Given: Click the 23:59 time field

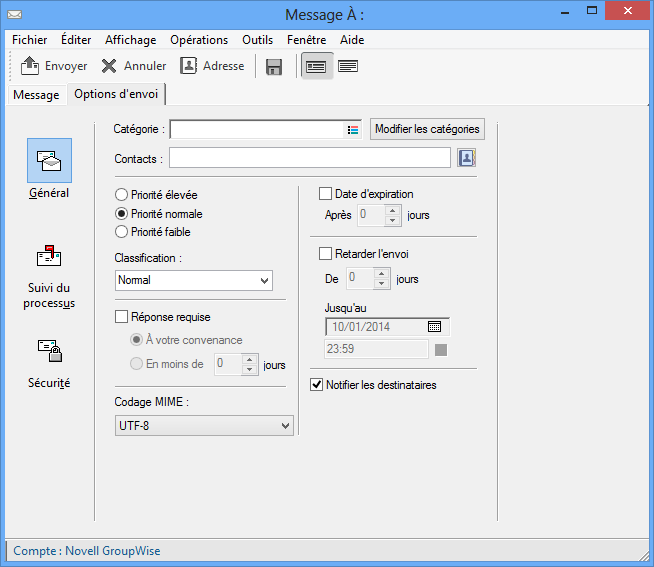Looking at the screenshot, I should (x=376, y=349).
